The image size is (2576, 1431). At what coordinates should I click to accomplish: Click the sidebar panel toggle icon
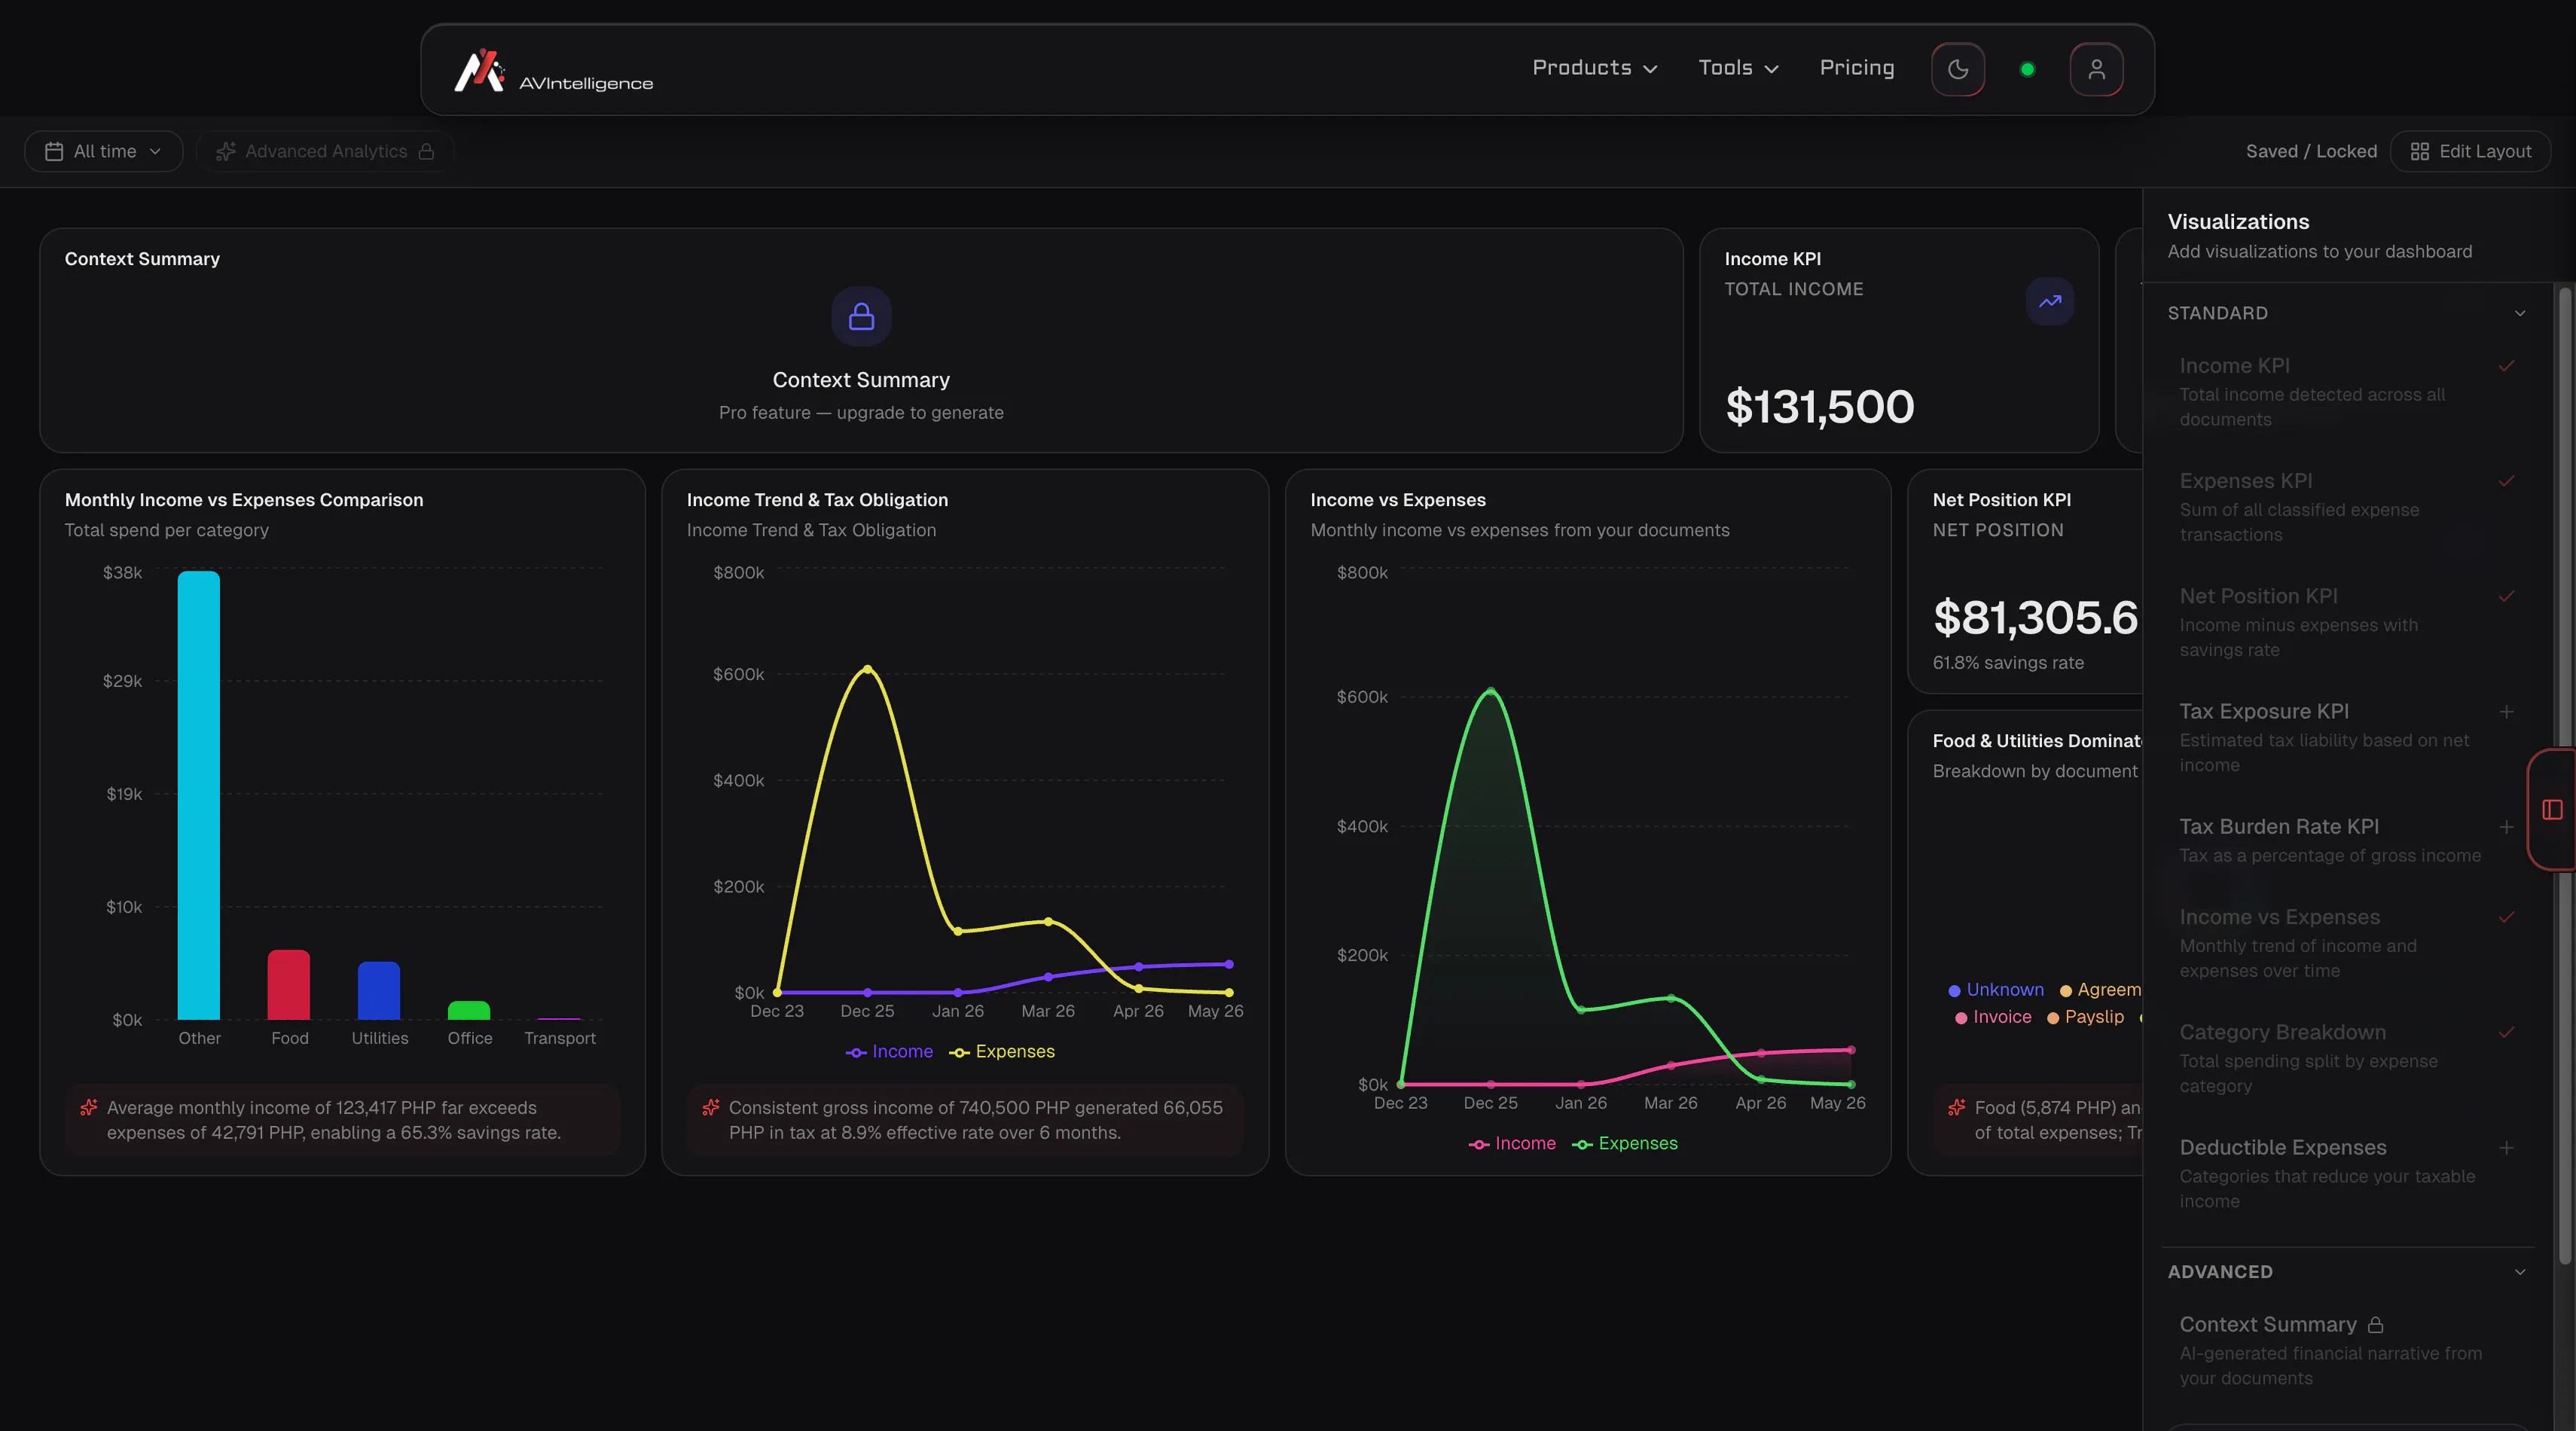click(x=2552, y=809)
